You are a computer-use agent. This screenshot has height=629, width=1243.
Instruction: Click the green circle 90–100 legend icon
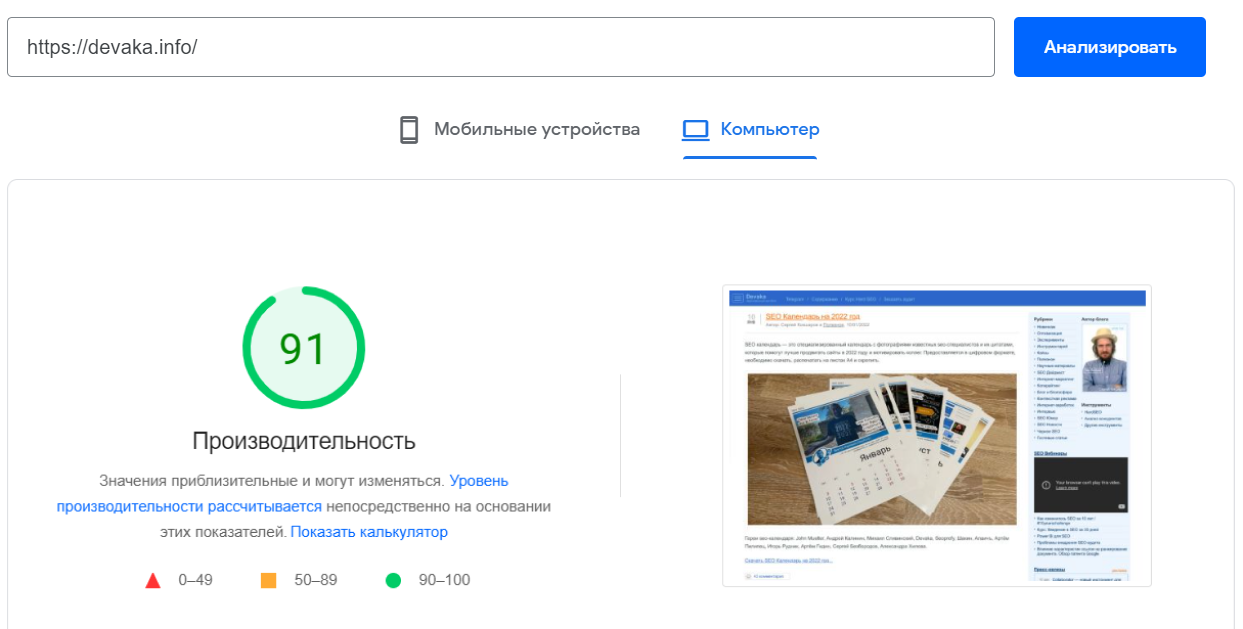(x=393, y=580)
